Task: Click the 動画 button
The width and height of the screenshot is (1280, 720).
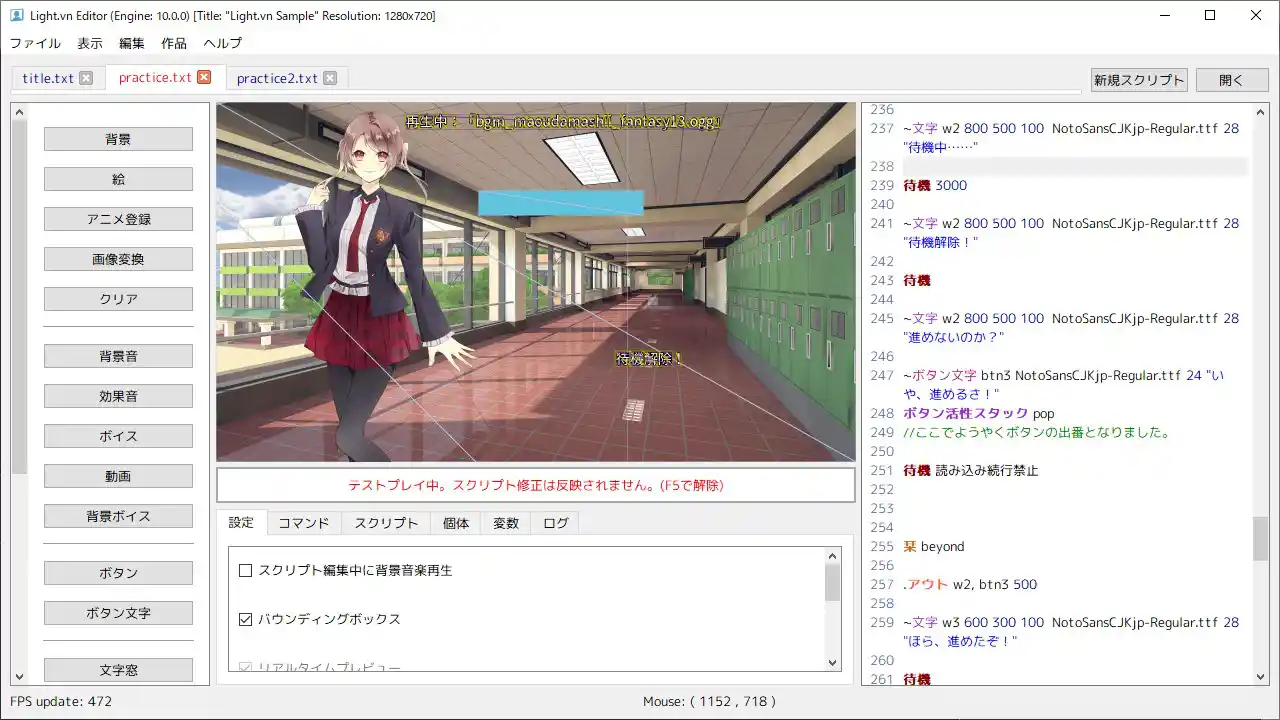Action: (x=118, y=476)
